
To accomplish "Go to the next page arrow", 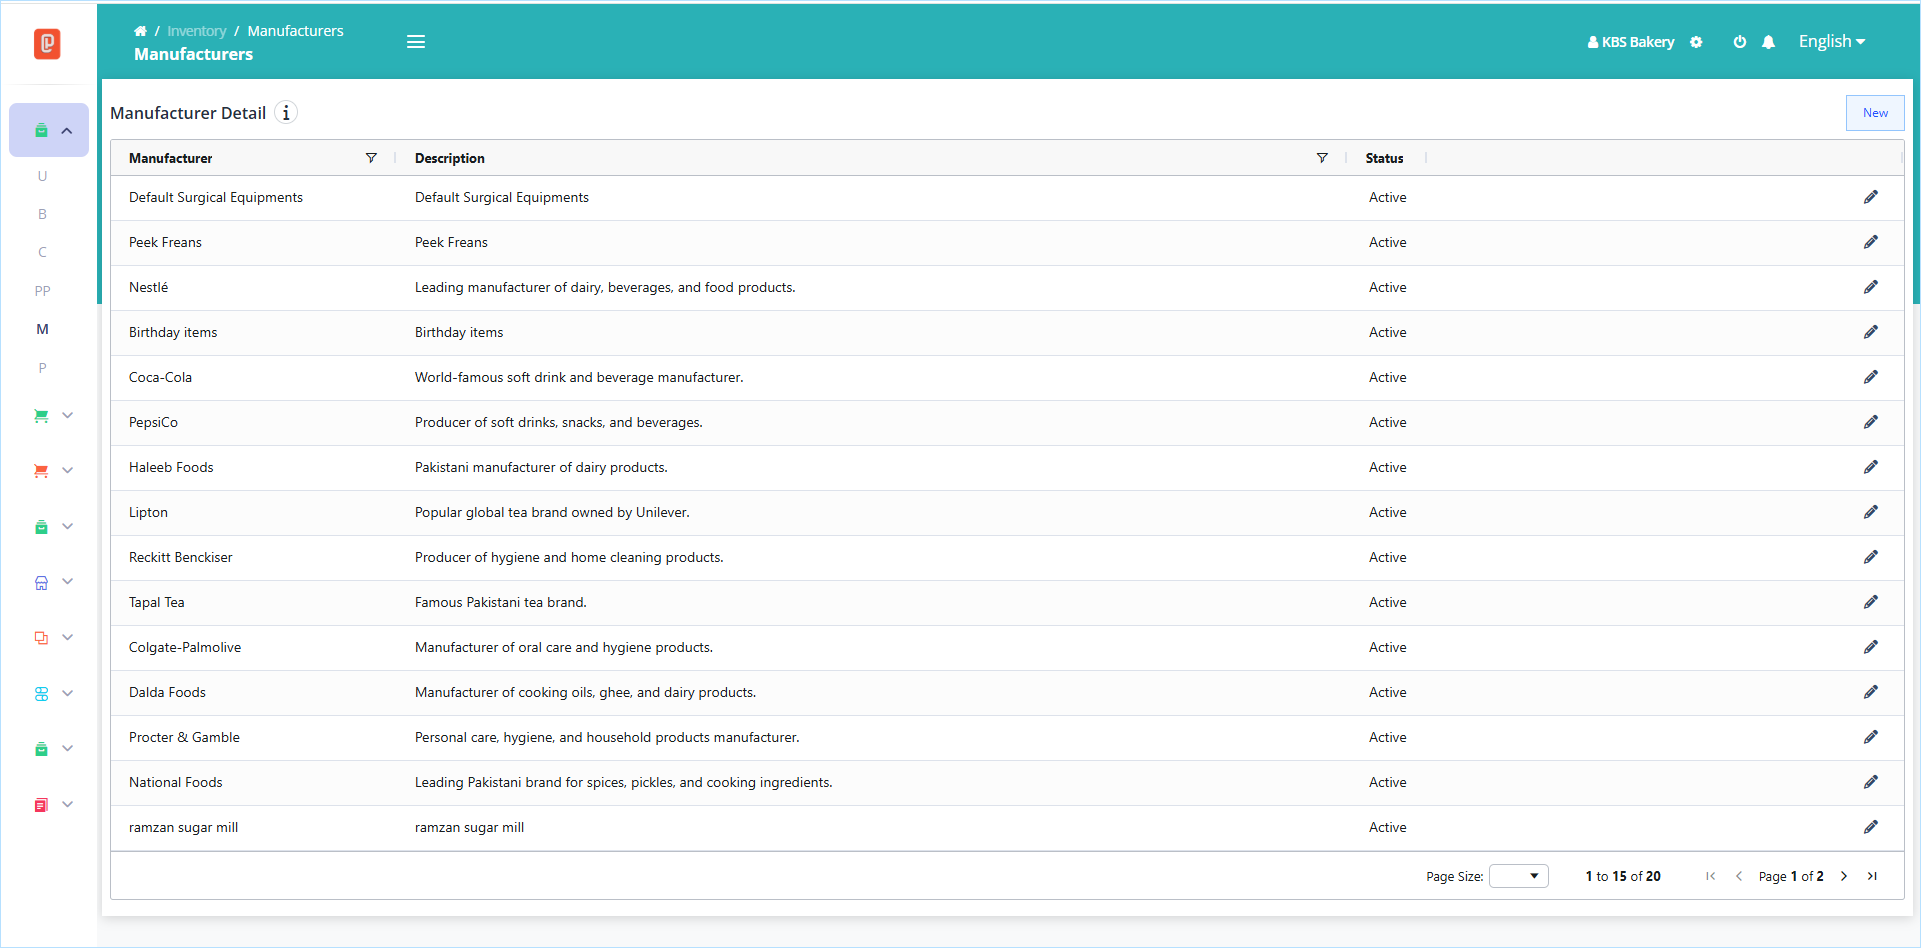I will pos(1844,876).
